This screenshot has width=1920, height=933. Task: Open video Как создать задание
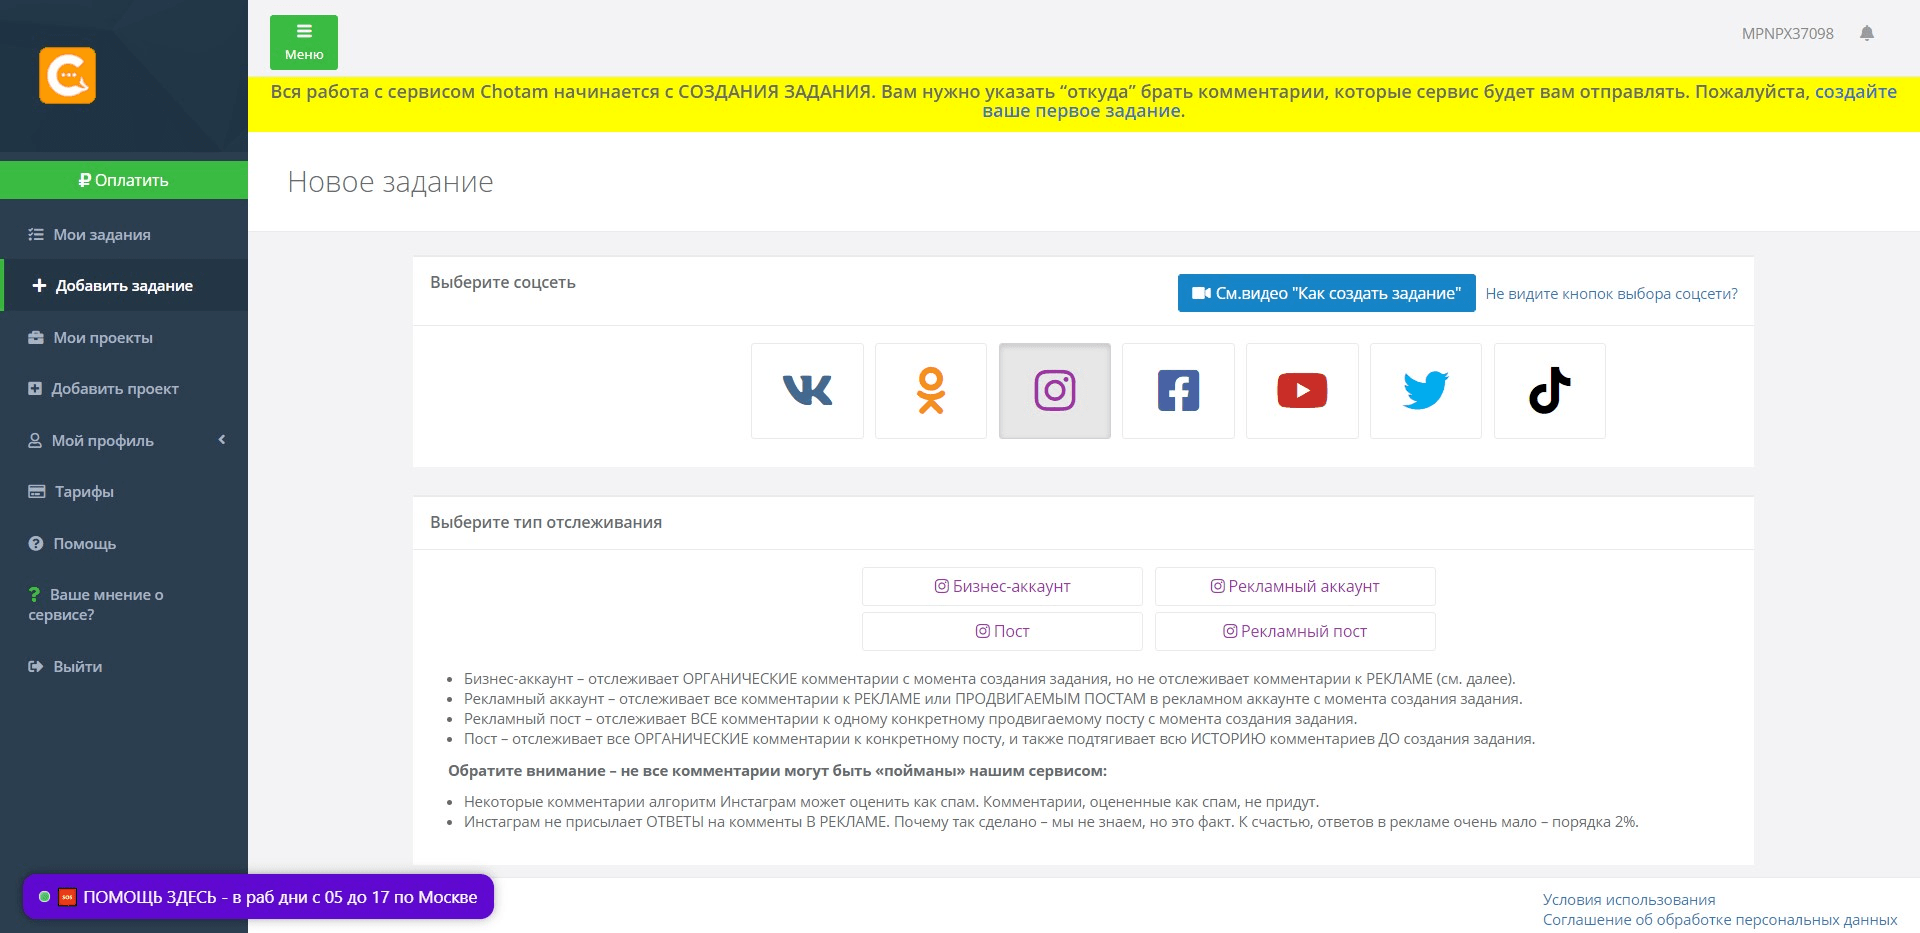(1326, 293)
